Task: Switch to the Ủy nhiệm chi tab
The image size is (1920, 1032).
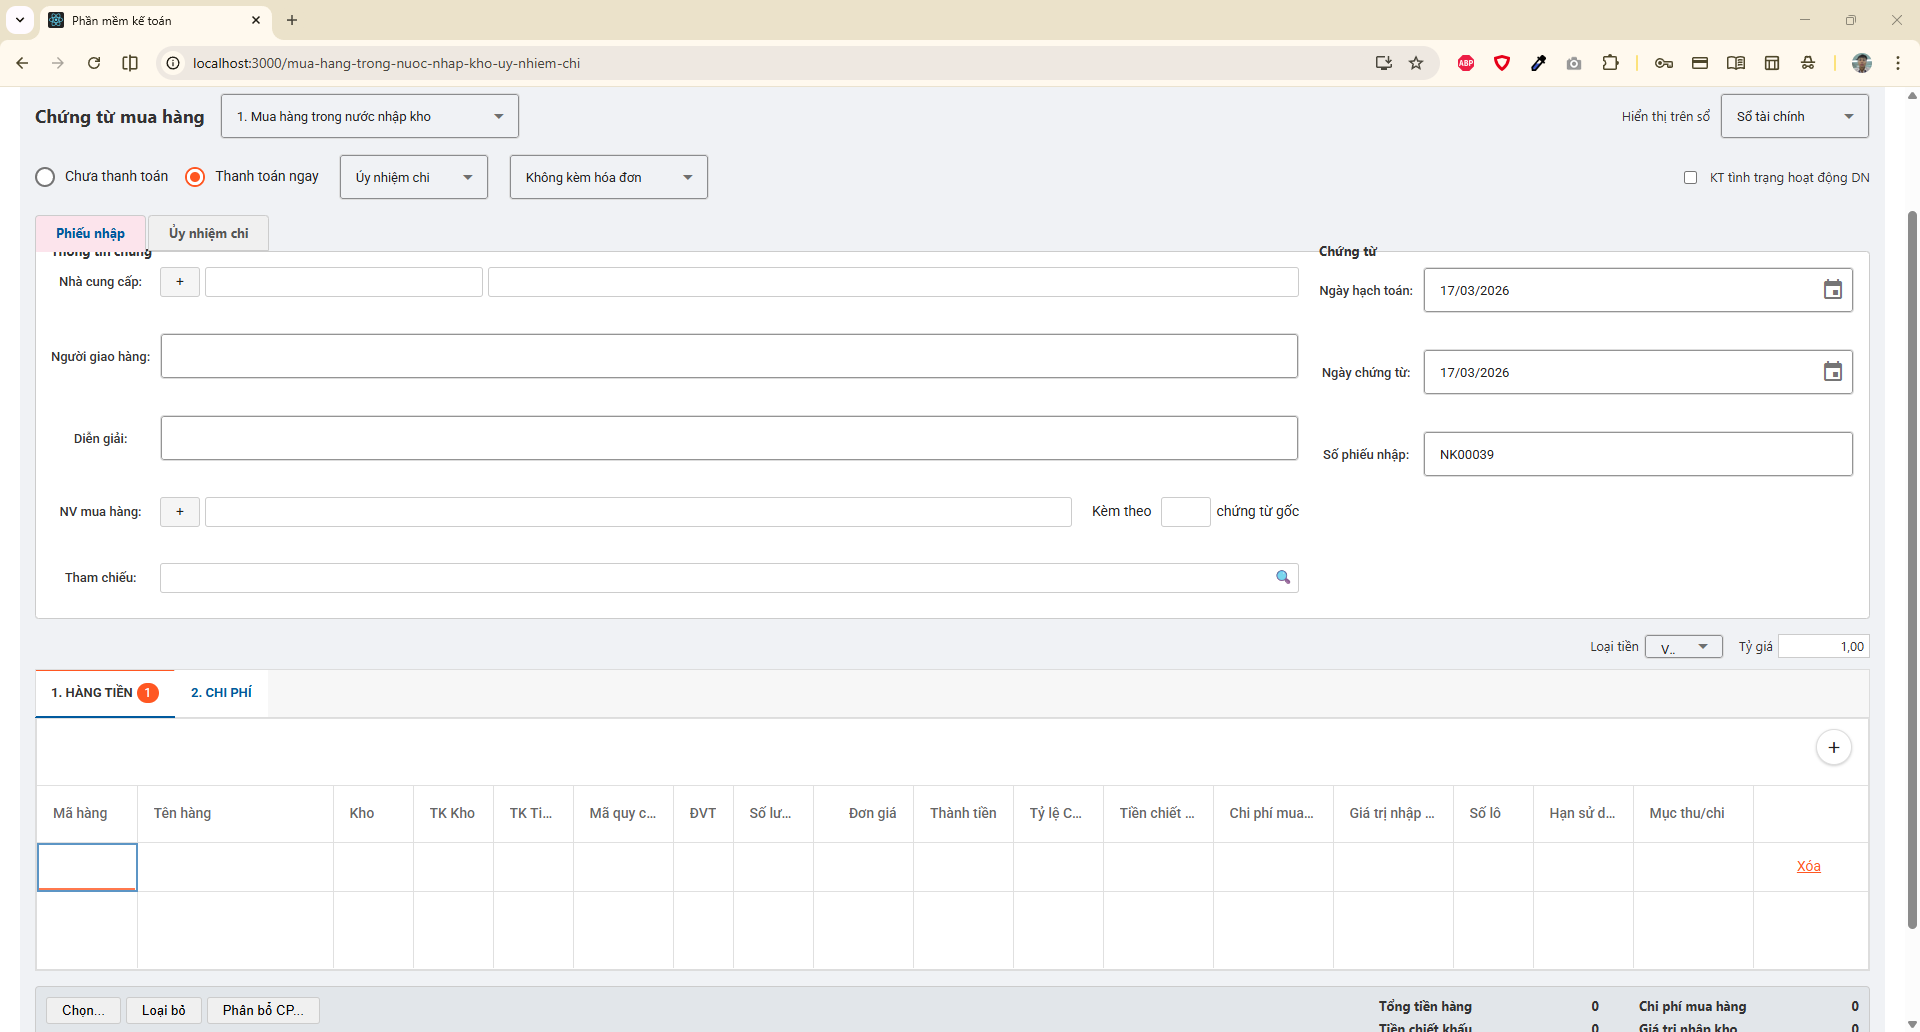Action: [x=208, y=233]
